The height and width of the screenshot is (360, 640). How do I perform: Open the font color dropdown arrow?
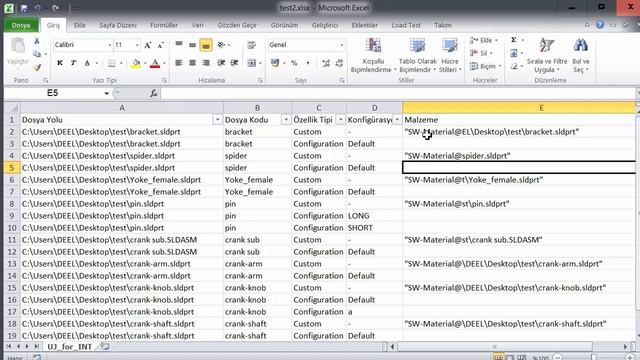[x=164, y=63]
